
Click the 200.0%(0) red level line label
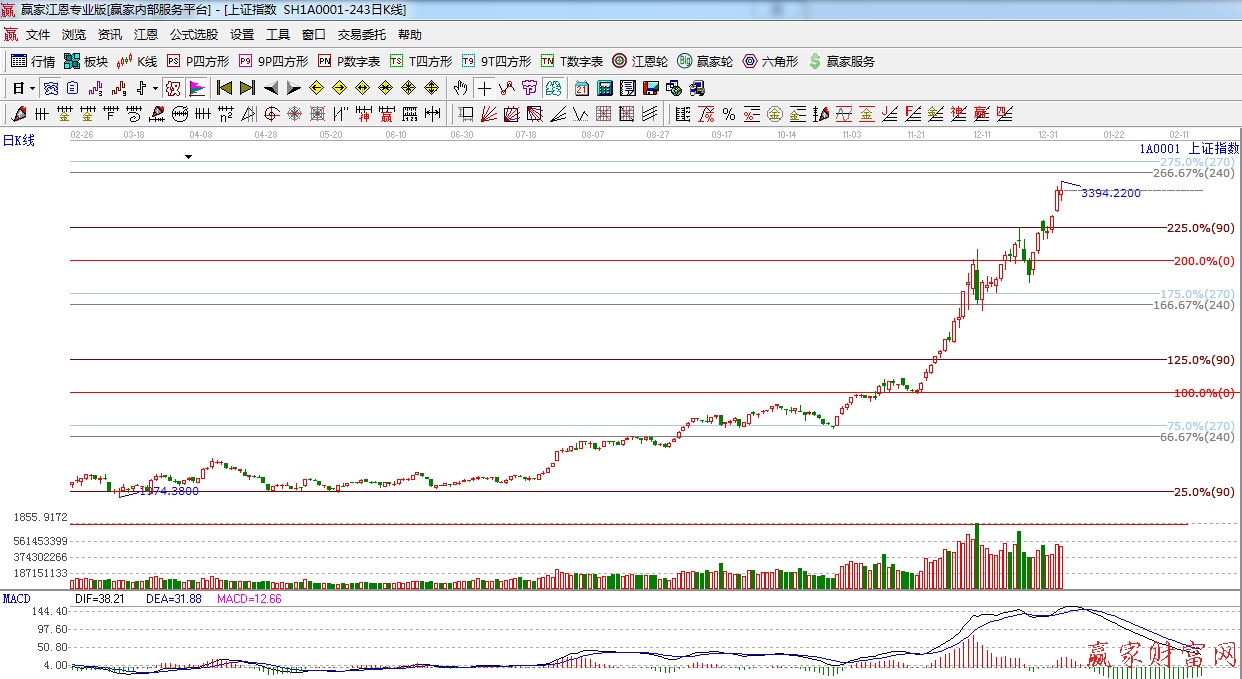[1204, 261]
